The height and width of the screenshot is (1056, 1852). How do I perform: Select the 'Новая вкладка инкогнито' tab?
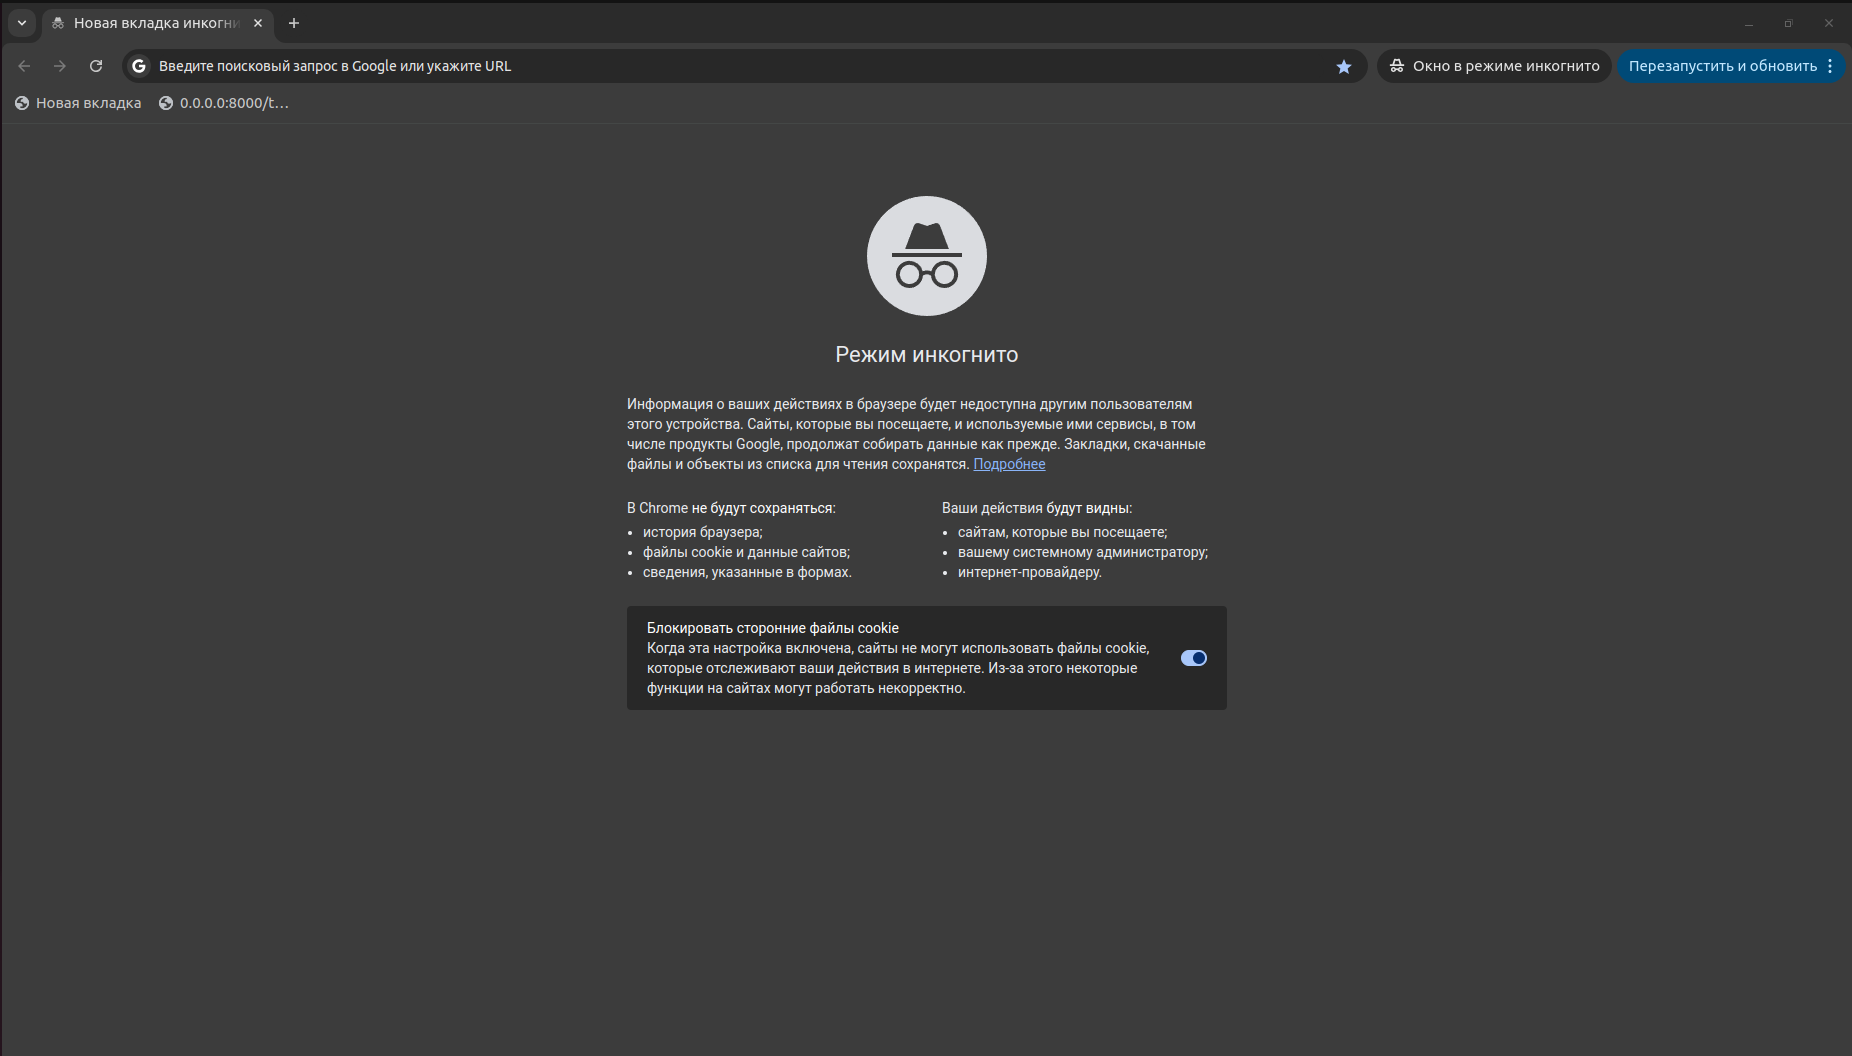150,23
